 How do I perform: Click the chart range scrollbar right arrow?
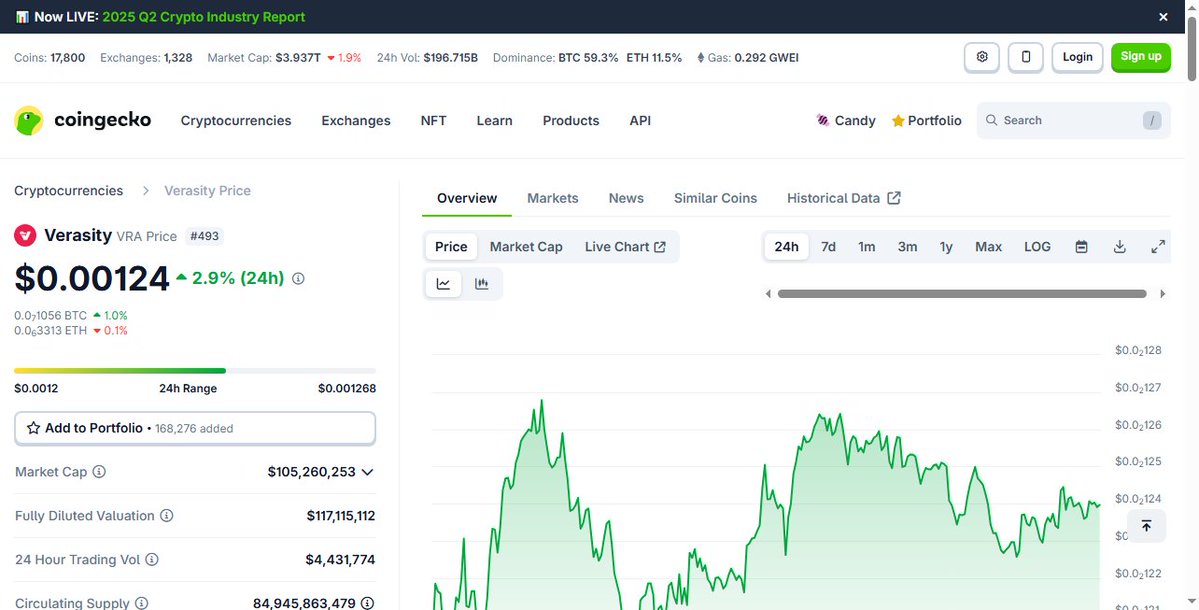1163,294
